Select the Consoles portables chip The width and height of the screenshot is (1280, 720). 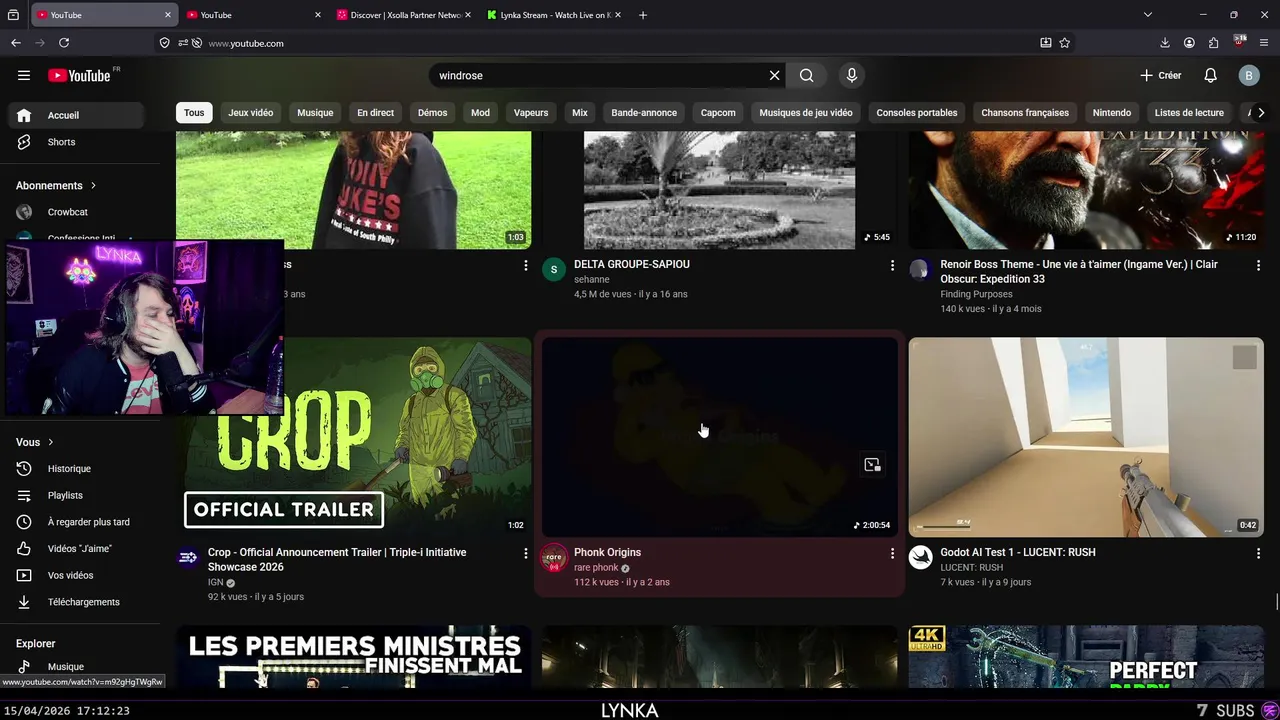coord(917,113)
